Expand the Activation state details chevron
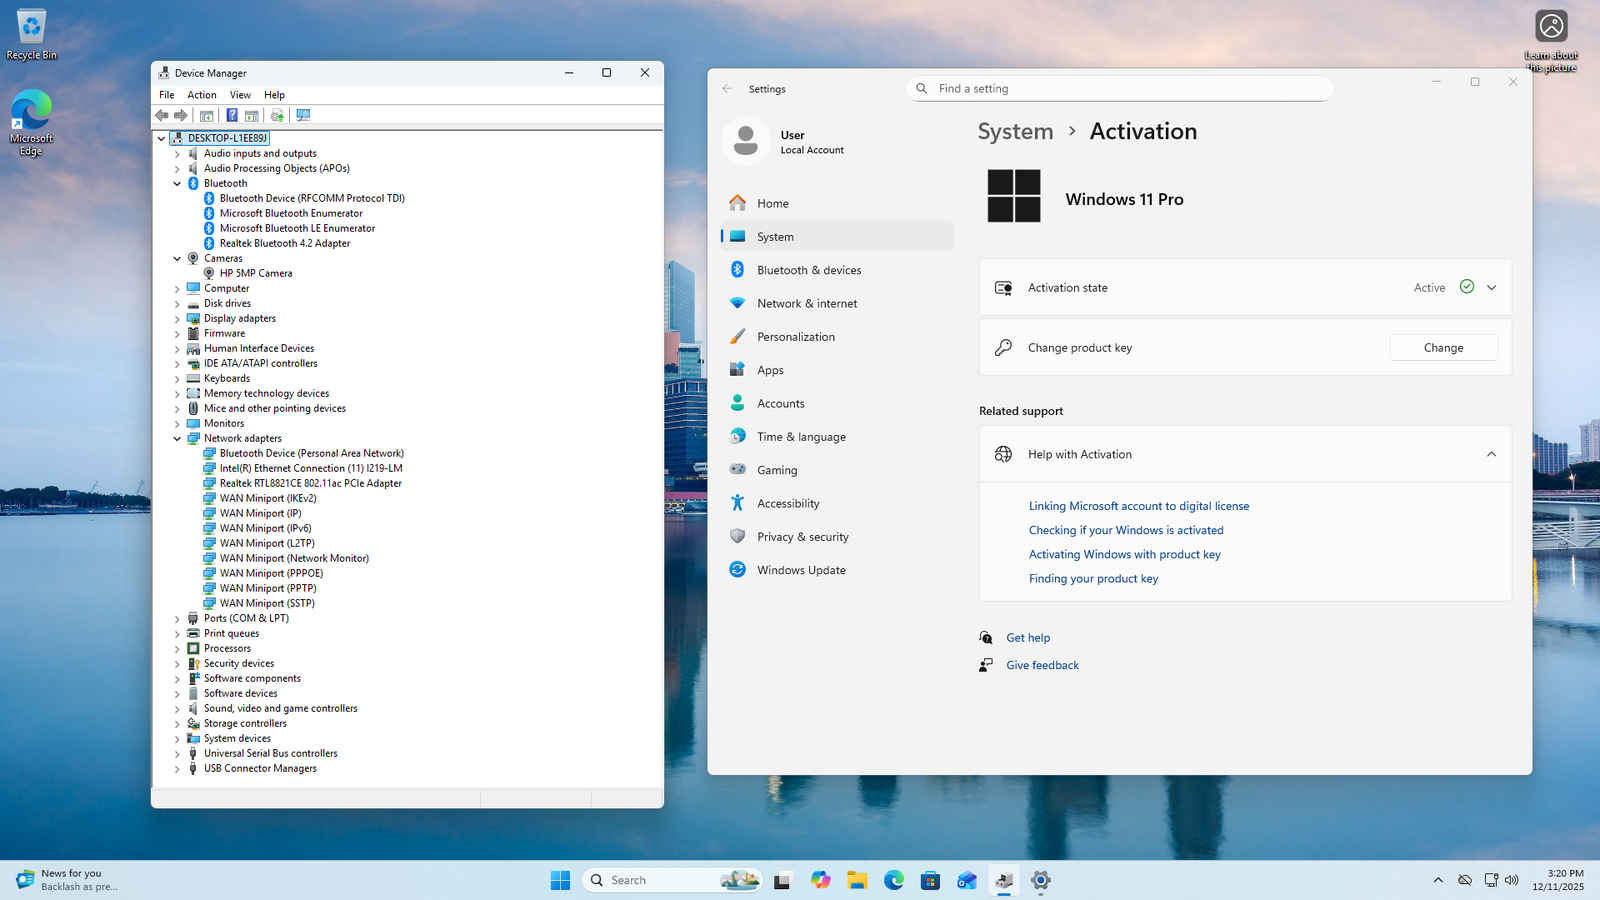Viewport: 1600px width, 900px height. (x=1491, y=288)
